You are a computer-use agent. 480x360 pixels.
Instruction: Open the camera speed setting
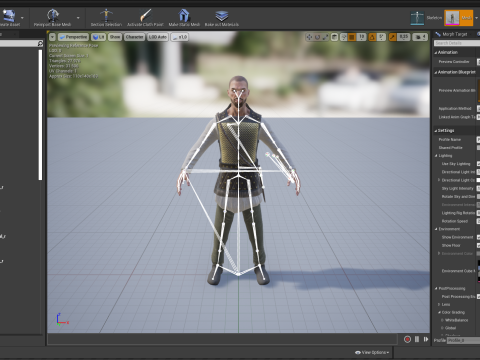pos(420,37)
